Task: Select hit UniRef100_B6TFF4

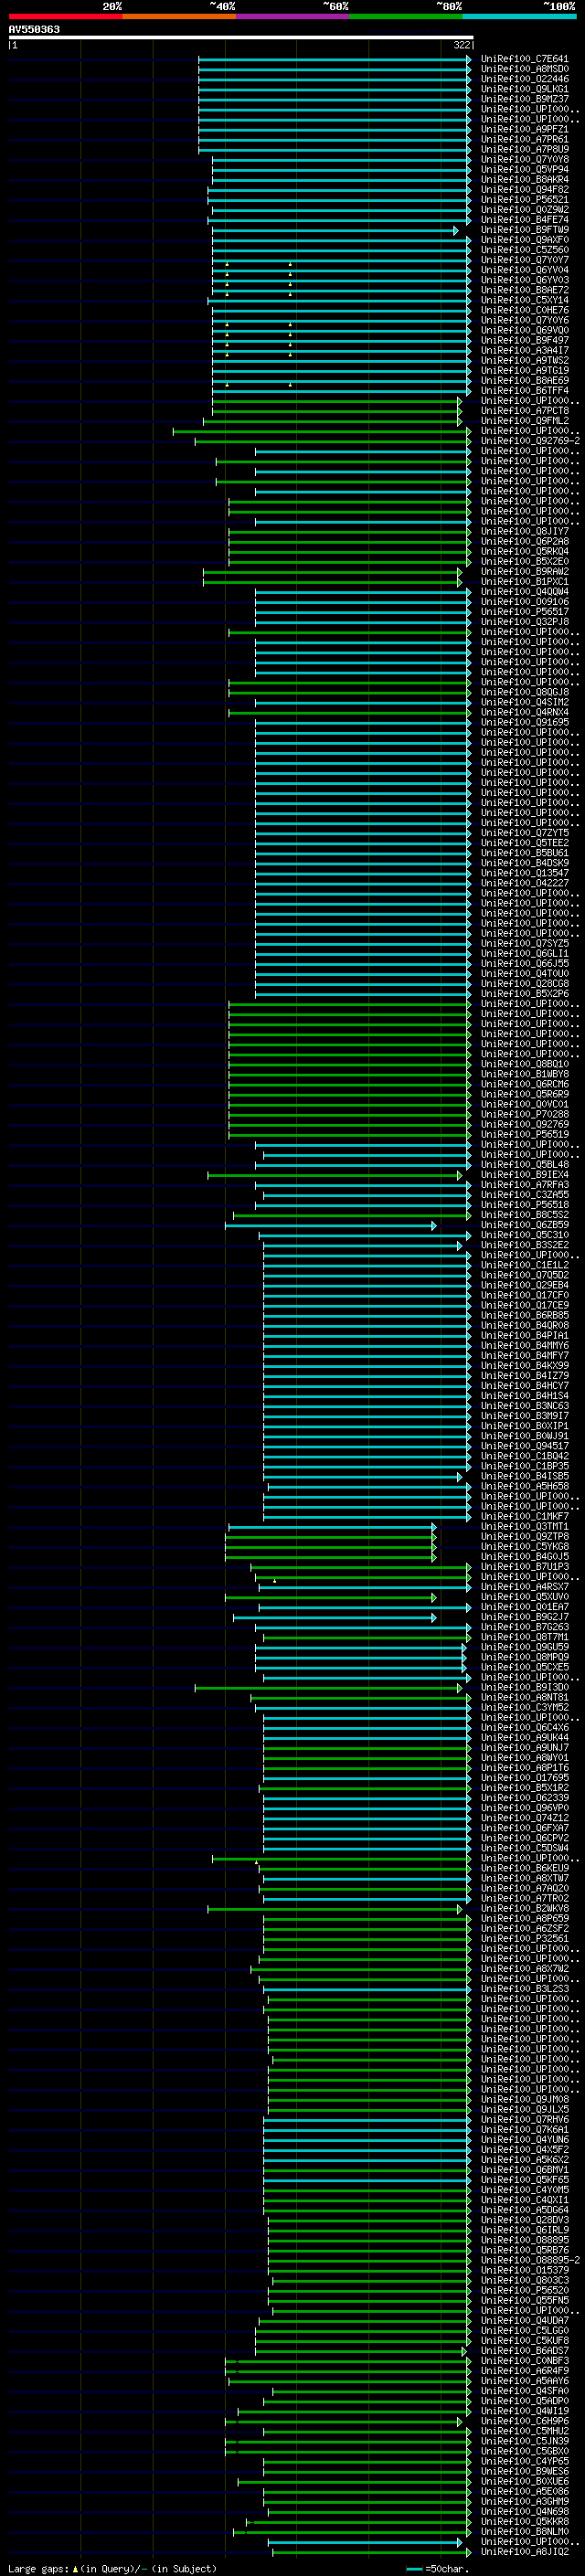Action: coord(525,391)
